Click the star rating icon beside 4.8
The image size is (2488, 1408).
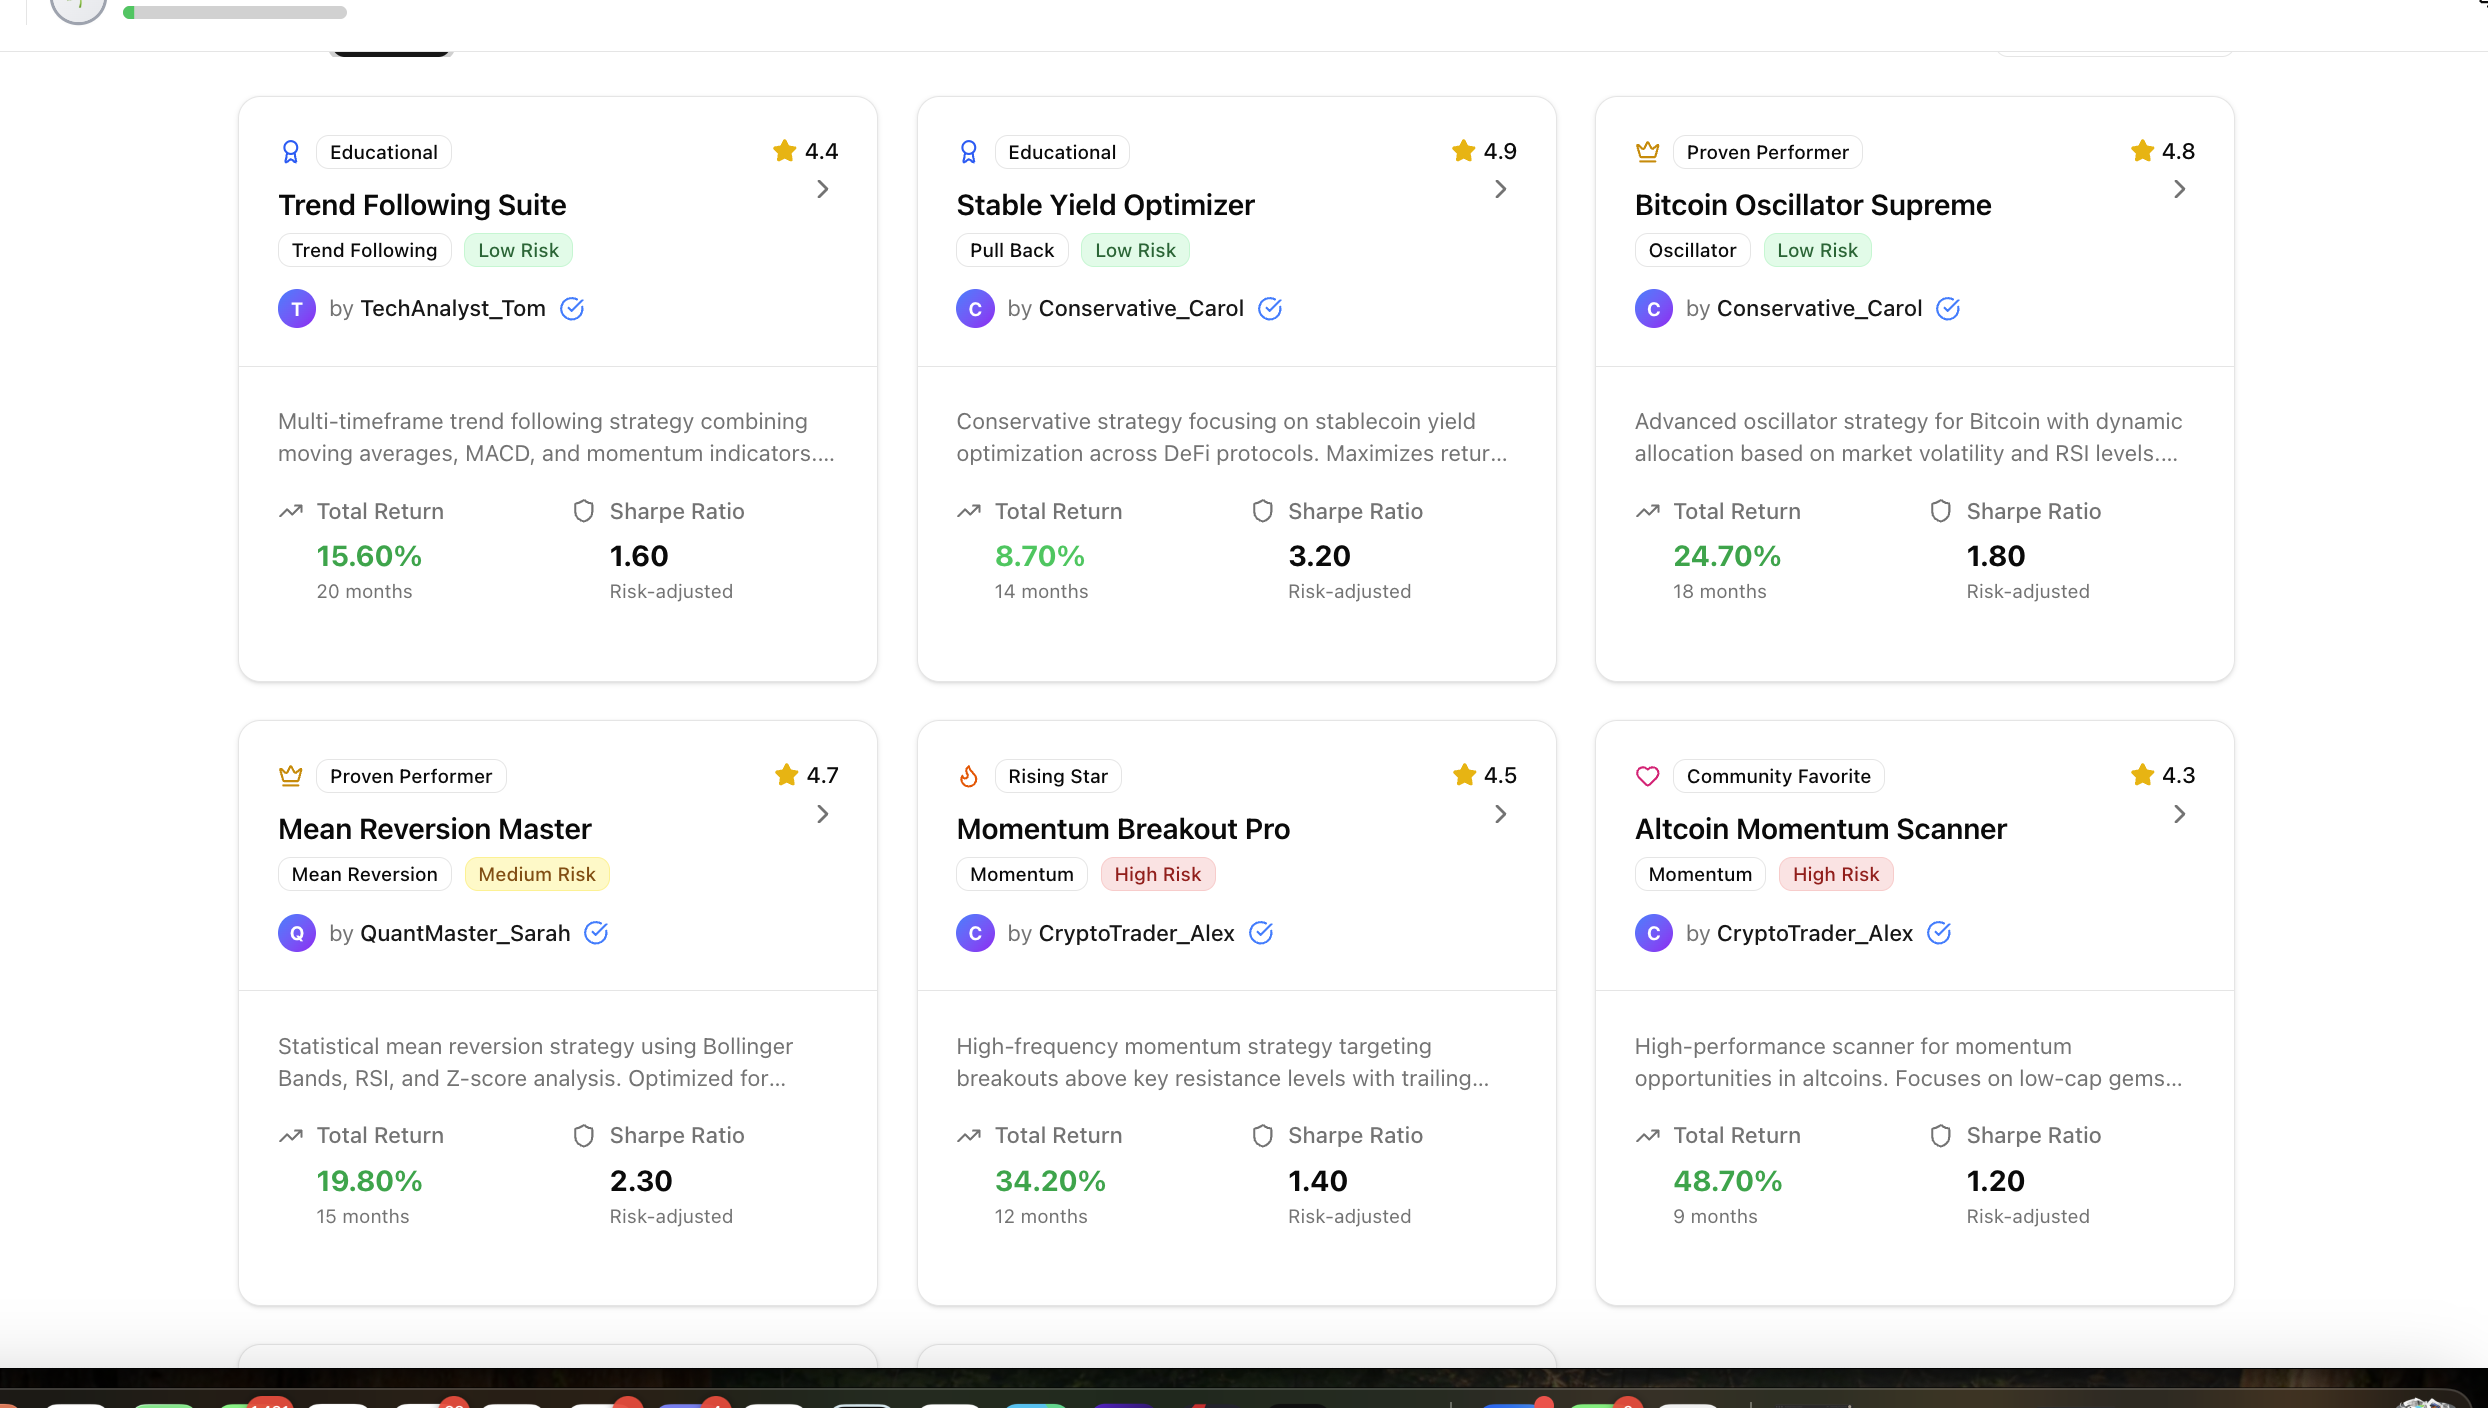tap(2141, 151)
